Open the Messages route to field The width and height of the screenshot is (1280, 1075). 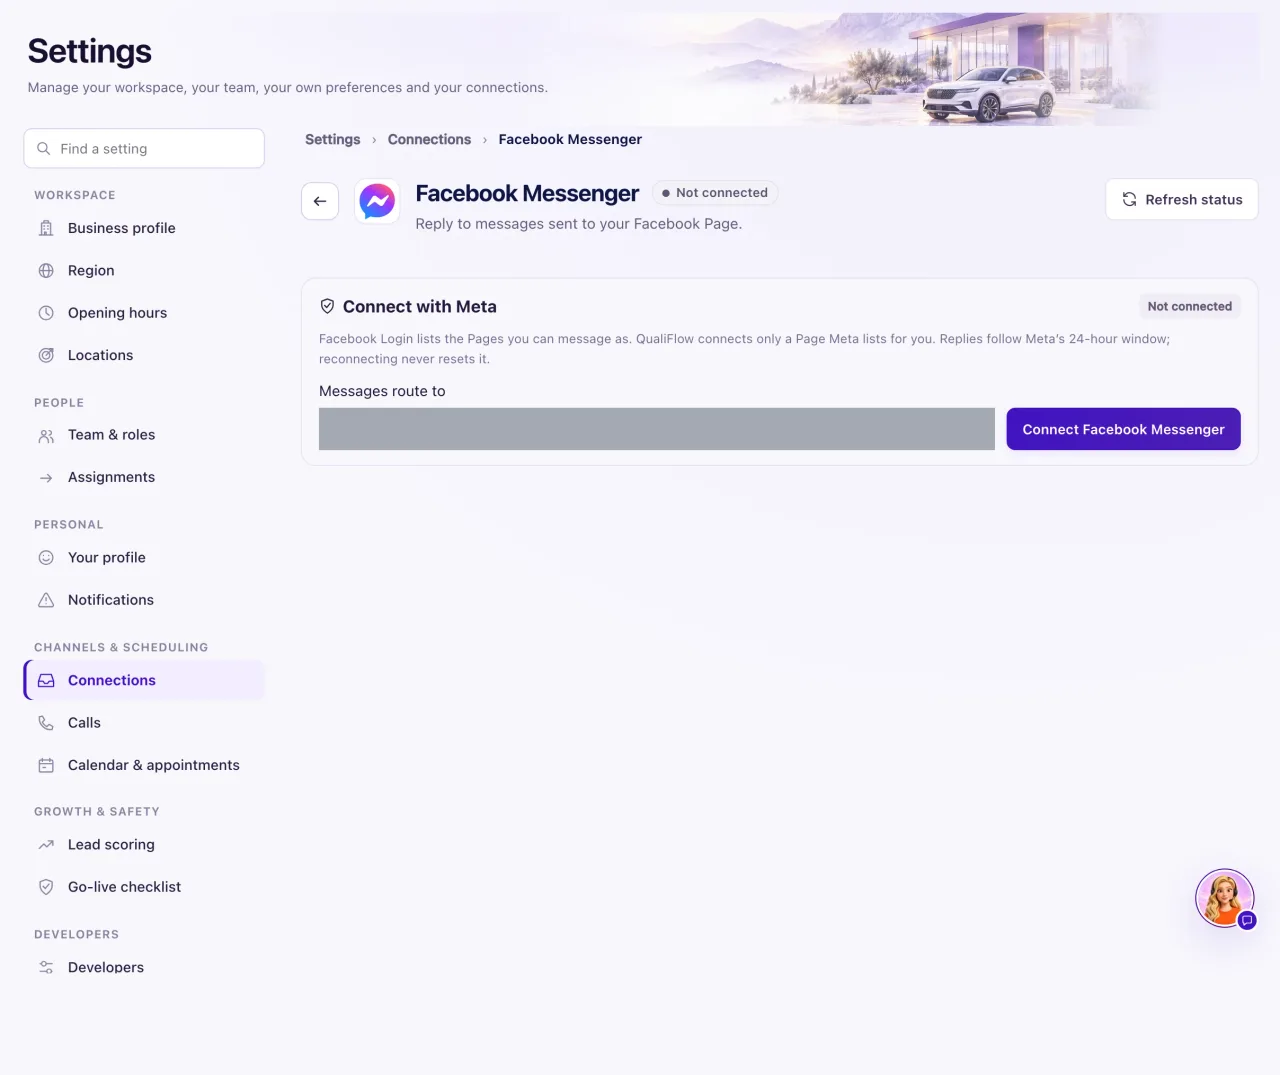point(657,429)
